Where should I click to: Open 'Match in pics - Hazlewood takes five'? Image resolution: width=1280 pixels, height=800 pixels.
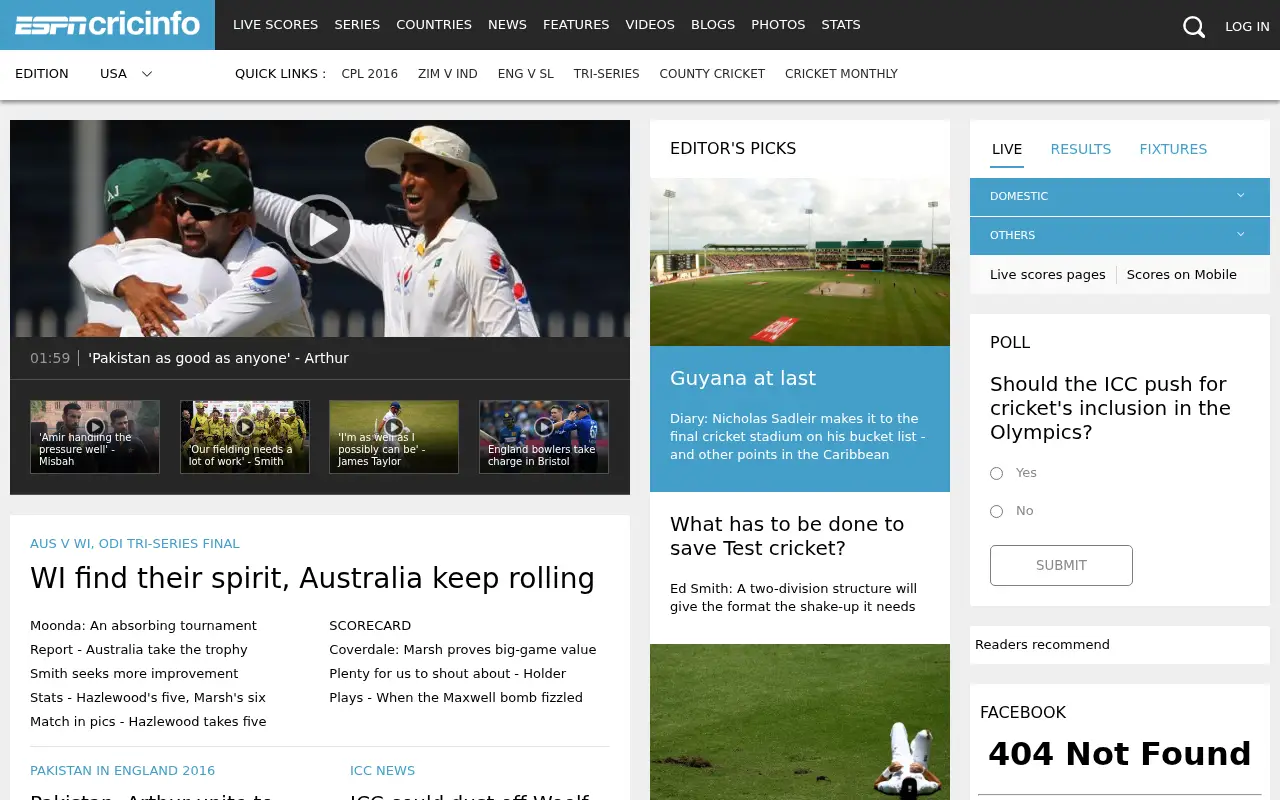click(148, 722)
